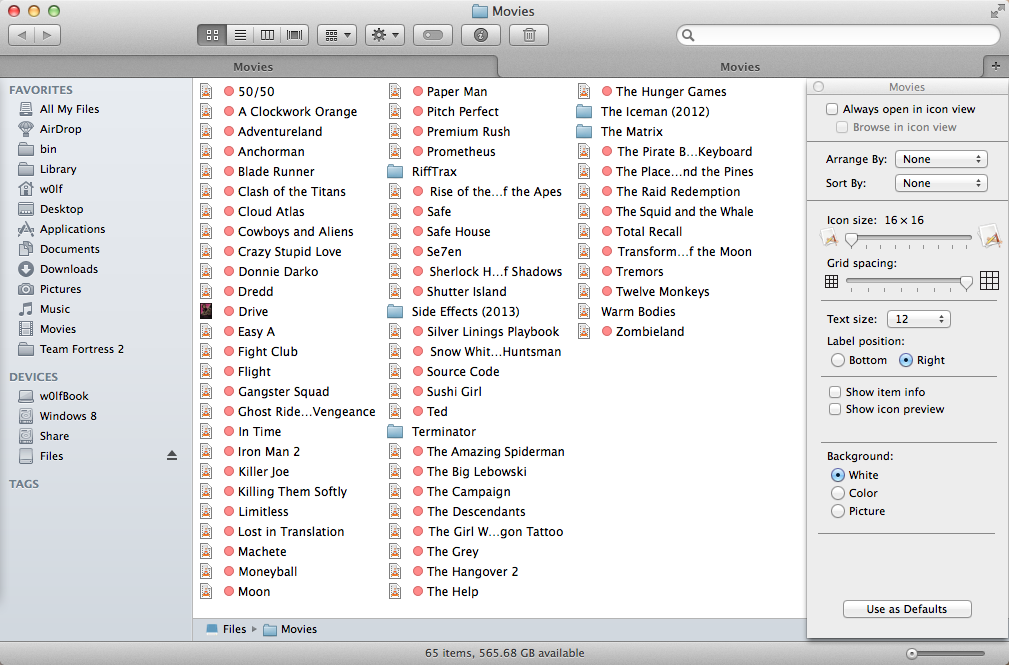Viewport: 1009px width, 665px height.
Task: Enable Show icon preview checkbox
Action: [835, 409]
